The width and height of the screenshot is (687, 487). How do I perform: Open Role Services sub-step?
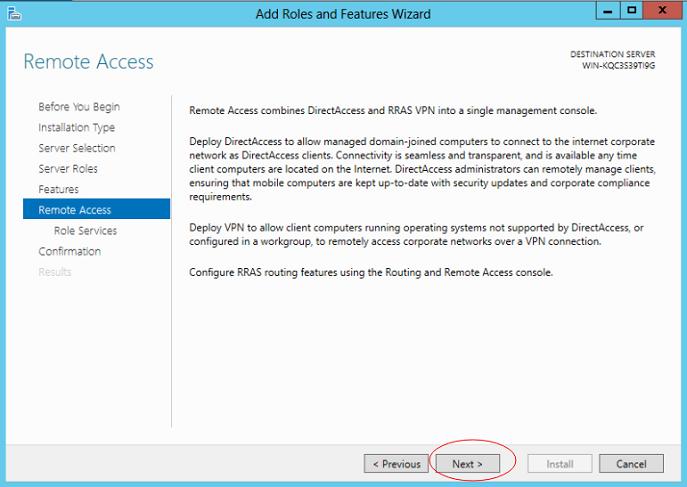[x=85, y=231]
